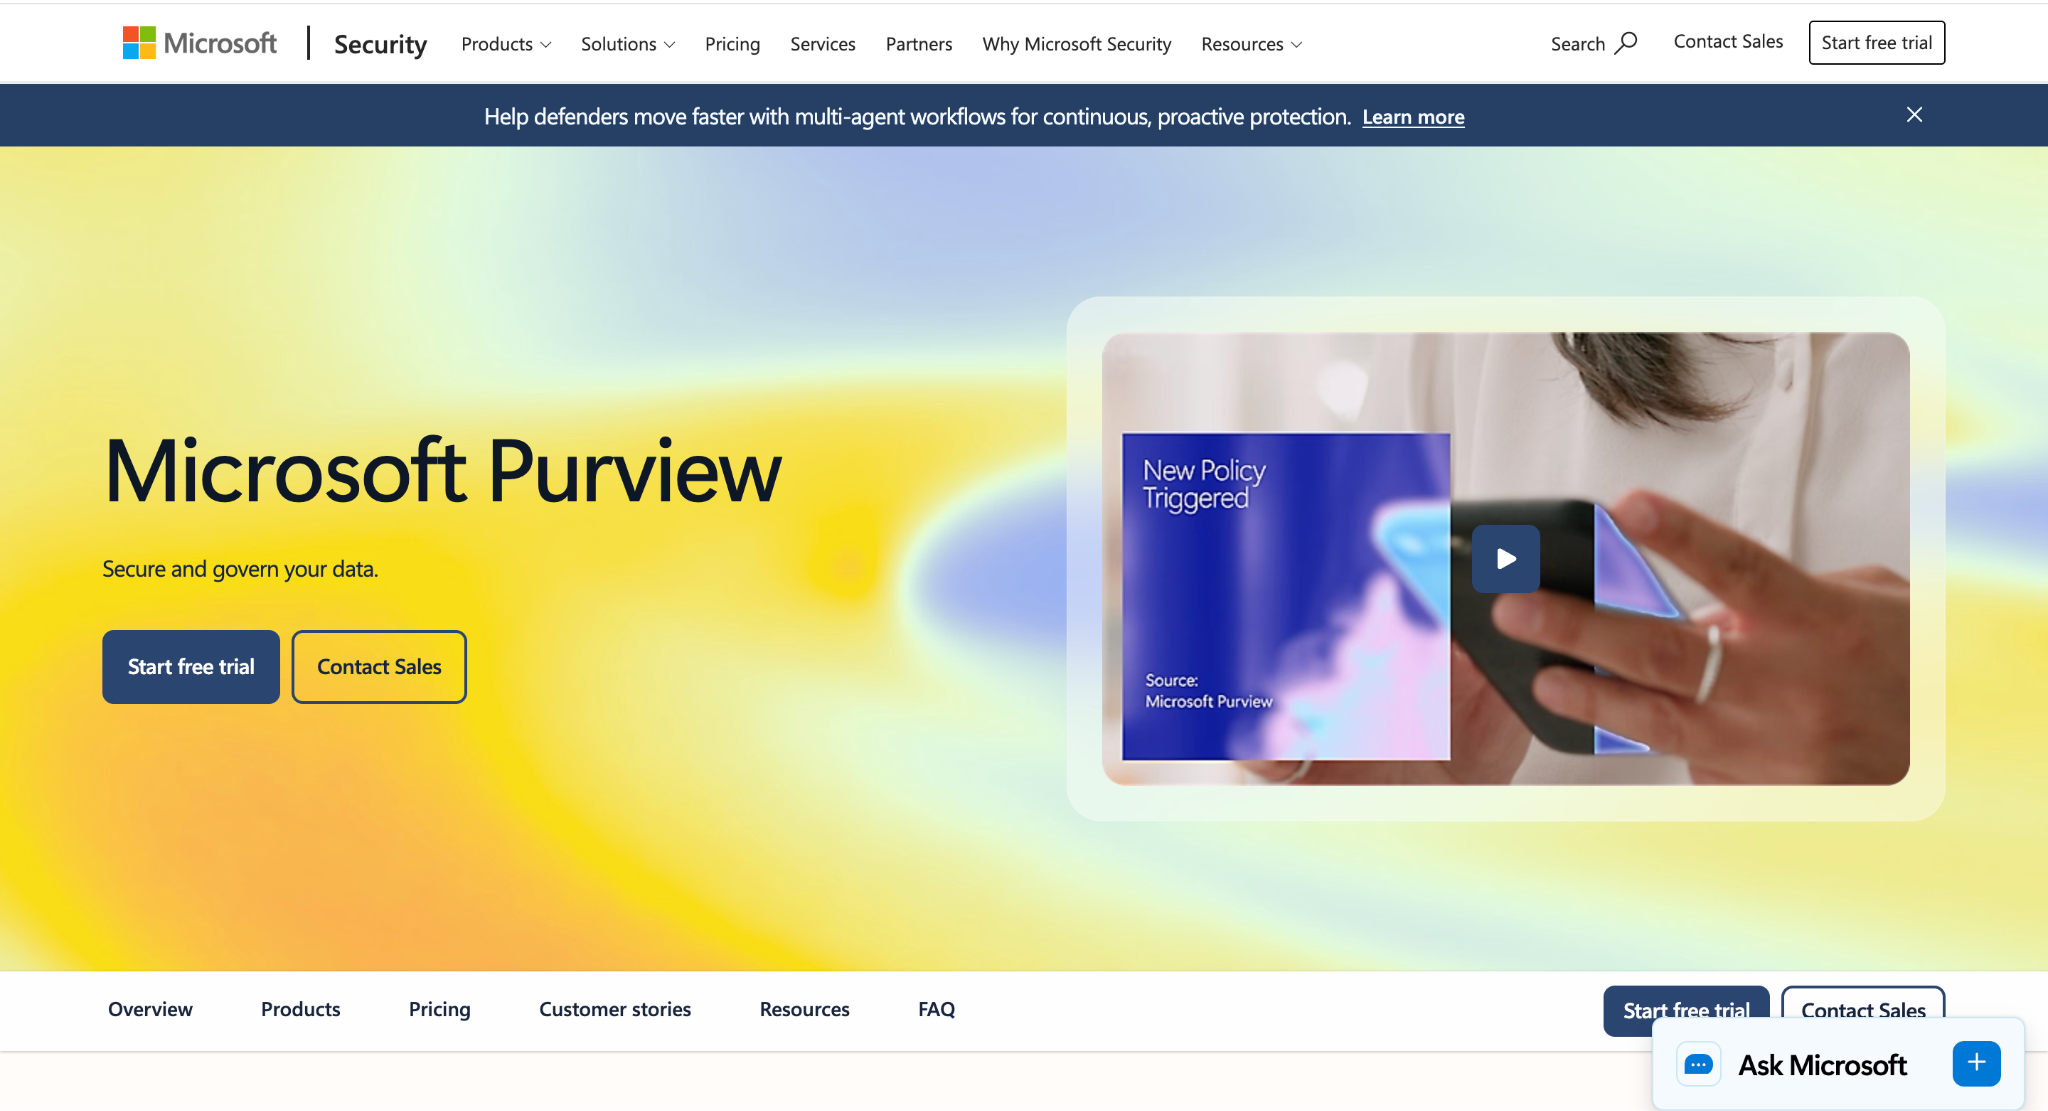Follow the Learn more banner link
This screenshot has width=2048, height=1111.
click(x=1413, y=117)
